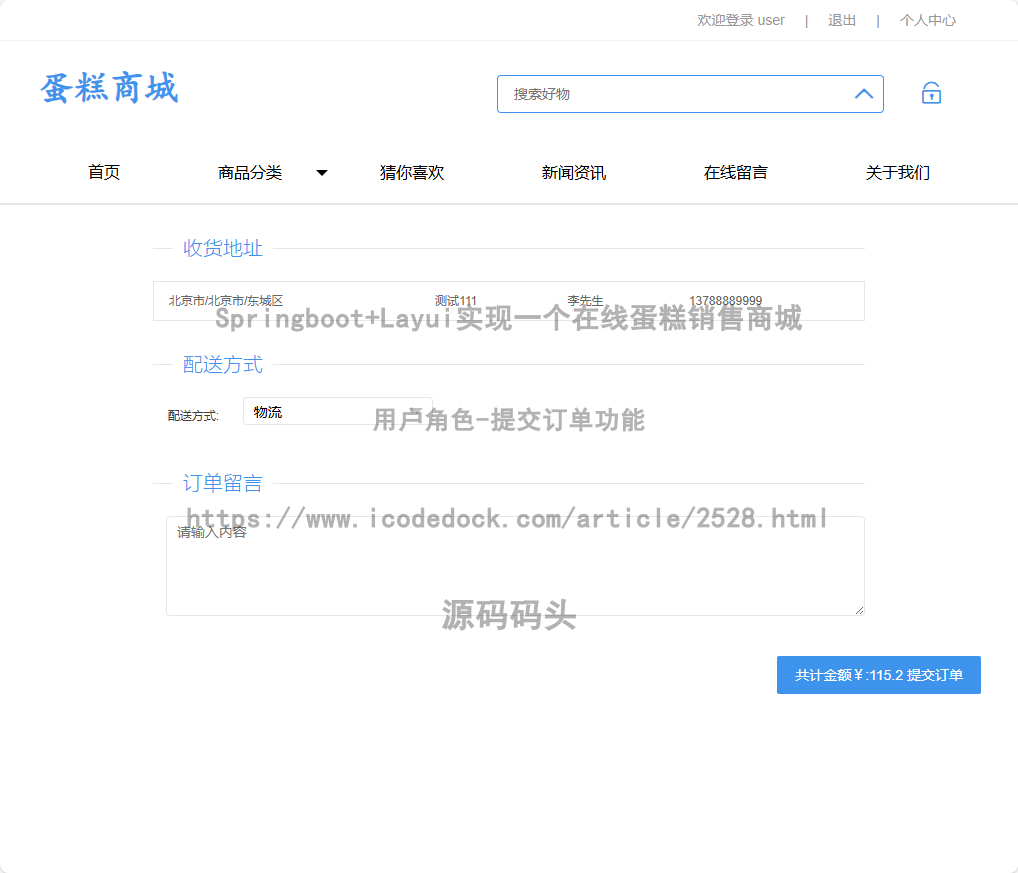Open the 配送方式 物流 select box
This screenshot has width=1018, height=873.
[x=338, y=412]
